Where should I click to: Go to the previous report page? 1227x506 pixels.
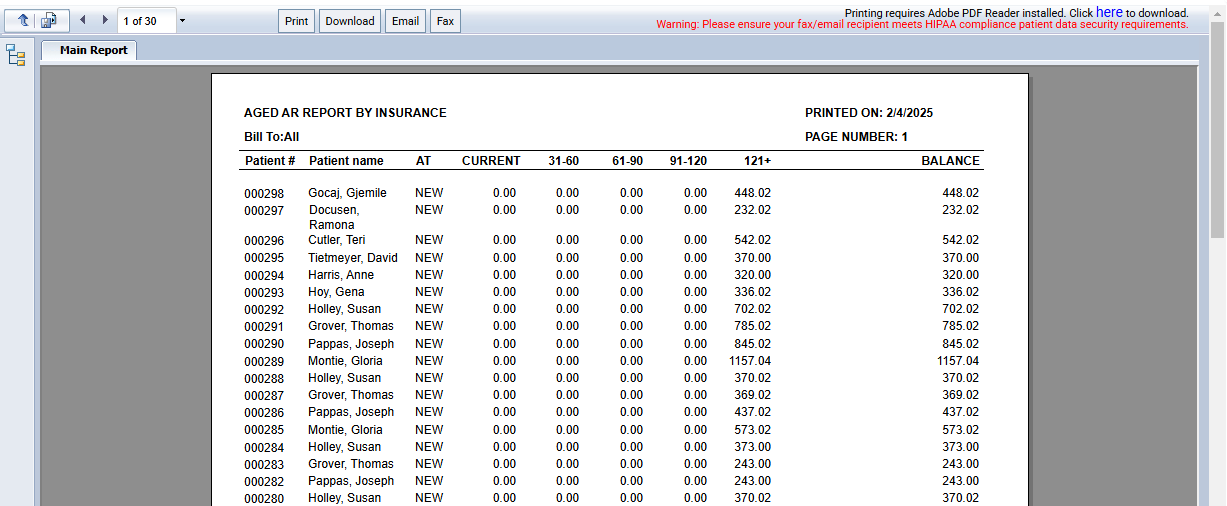pos(82,20)
